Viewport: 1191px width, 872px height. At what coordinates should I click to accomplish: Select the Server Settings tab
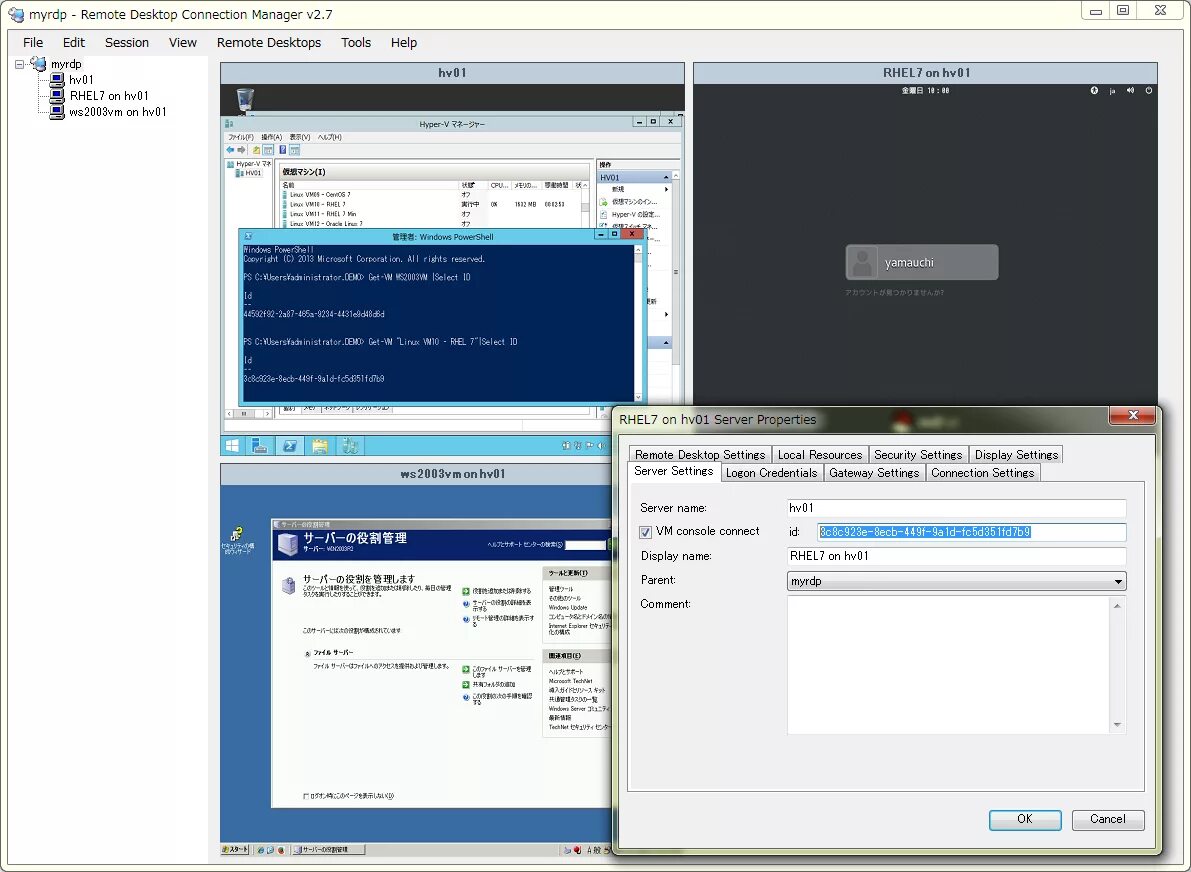click(x=674, y=471)
